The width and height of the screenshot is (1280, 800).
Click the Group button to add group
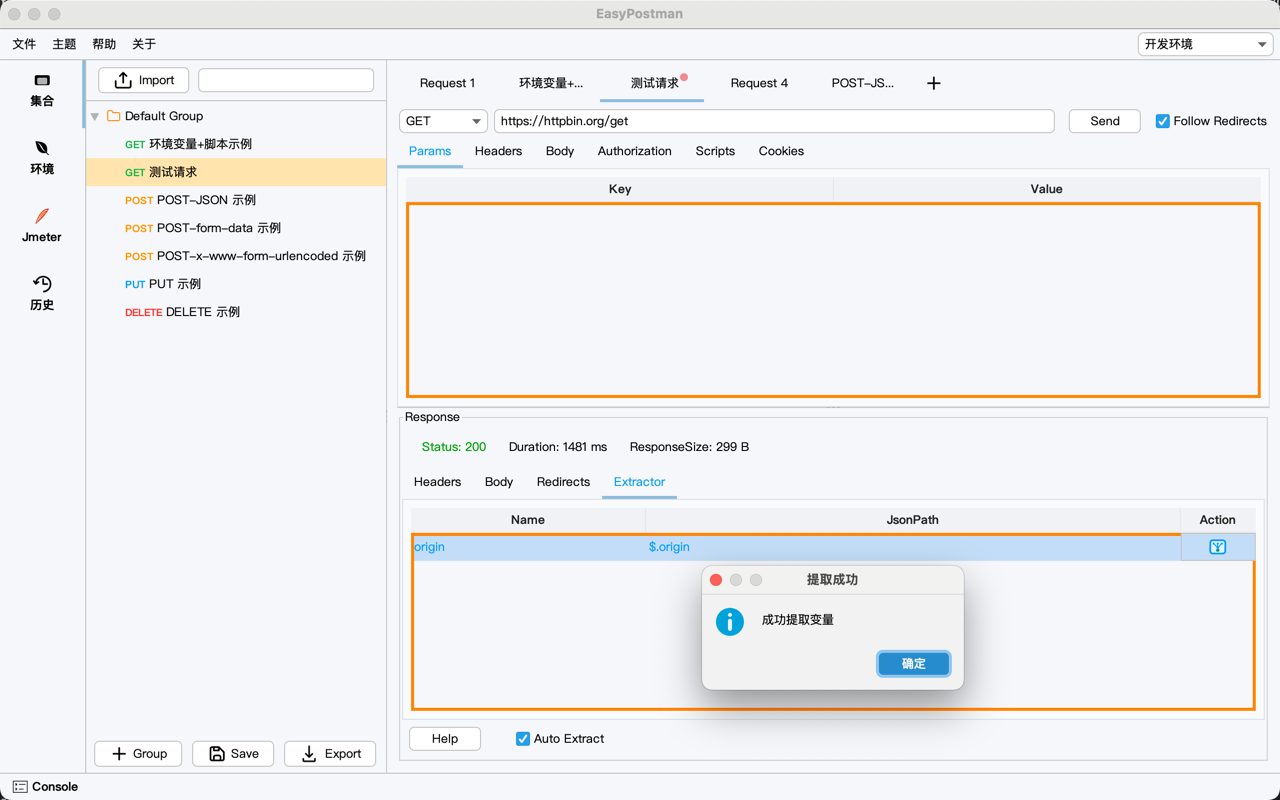point(138,754)
